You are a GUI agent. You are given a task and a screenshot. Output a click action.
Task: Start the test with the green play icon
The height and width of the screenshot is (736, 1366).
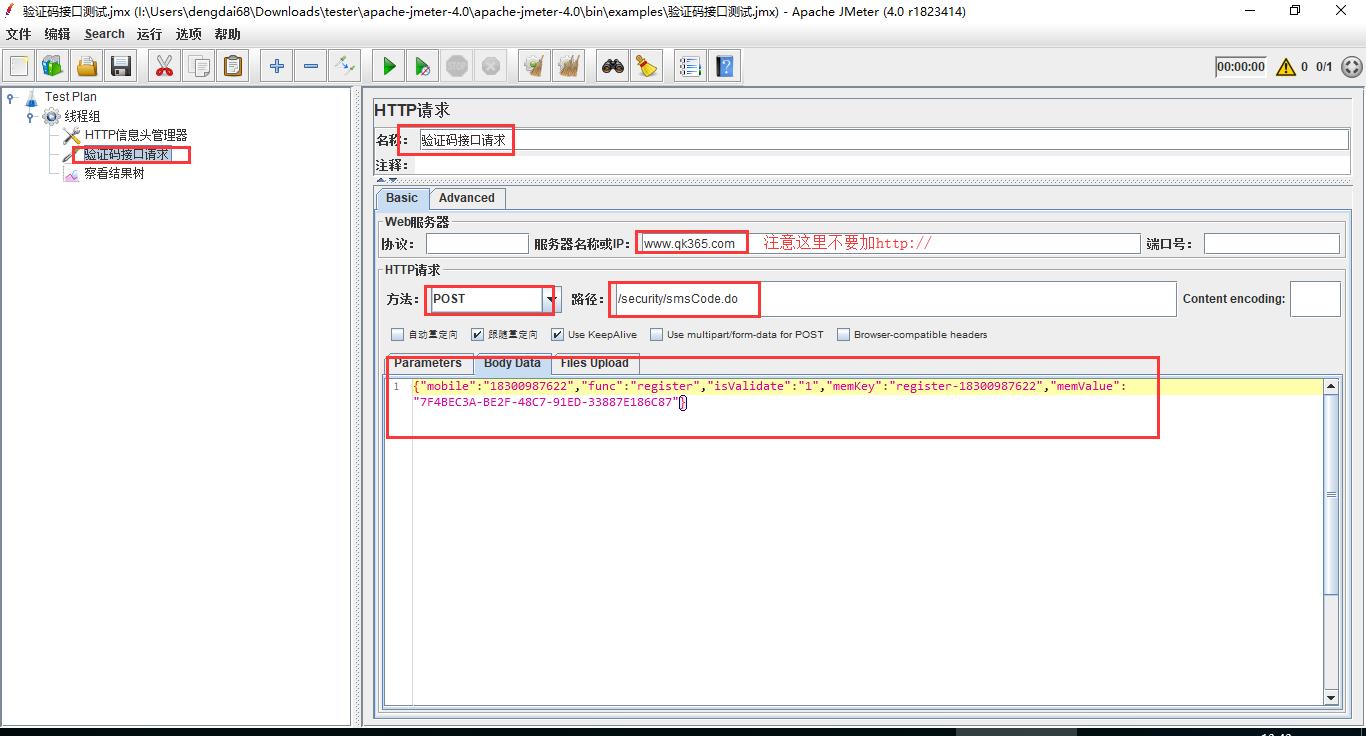tap(388, 66)
